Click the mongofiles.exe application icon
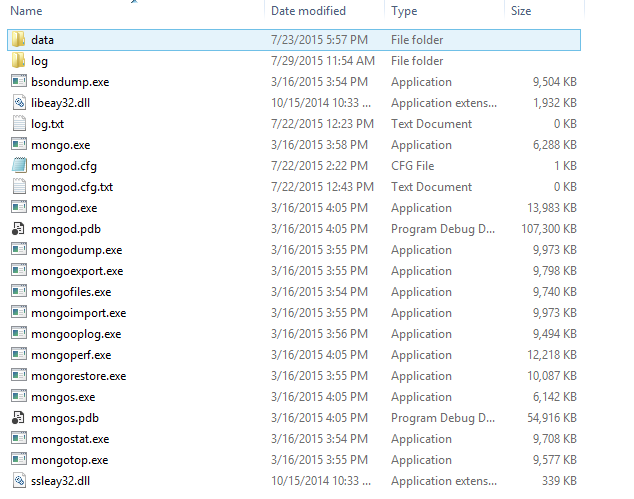The image size is (634, 499). pos(19,292)
